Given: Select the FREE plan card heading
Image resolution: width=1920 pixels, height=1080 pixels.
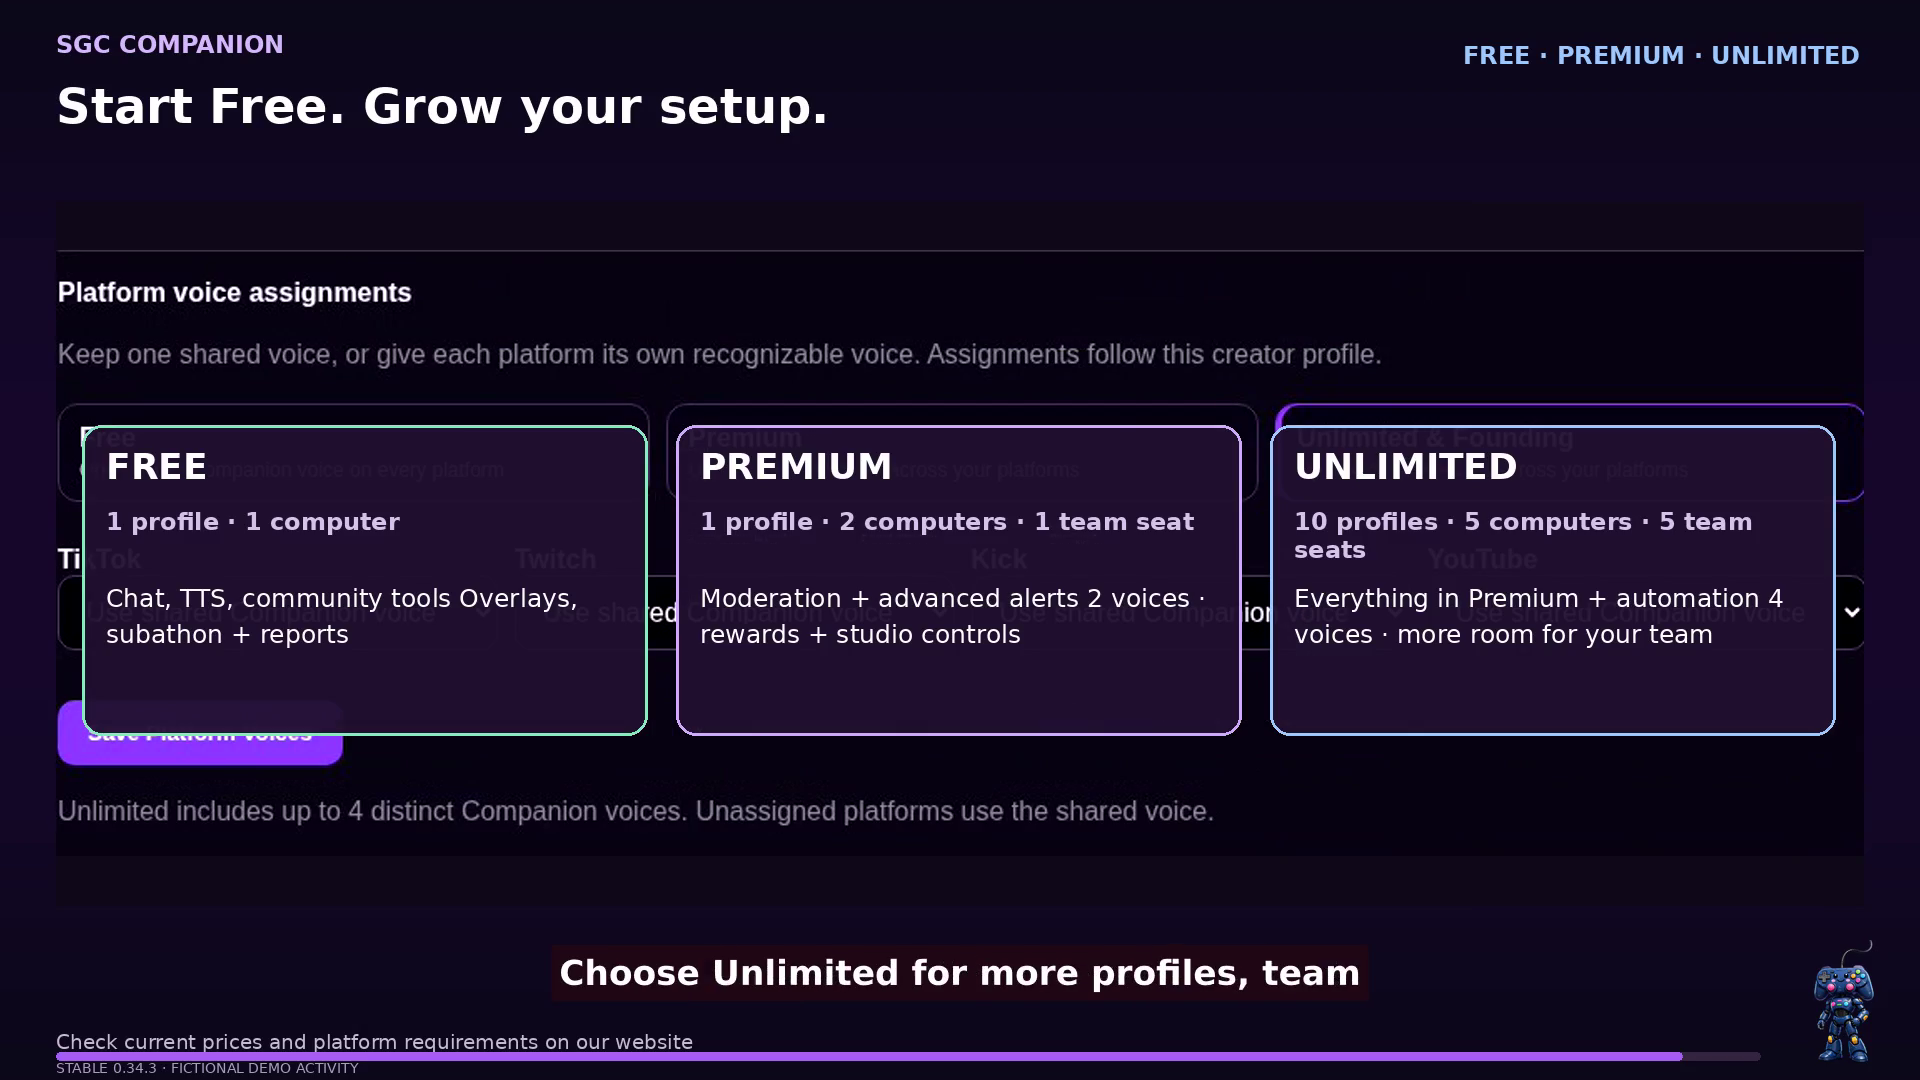Looking at the screenshot, I should (x=157, y=467).
